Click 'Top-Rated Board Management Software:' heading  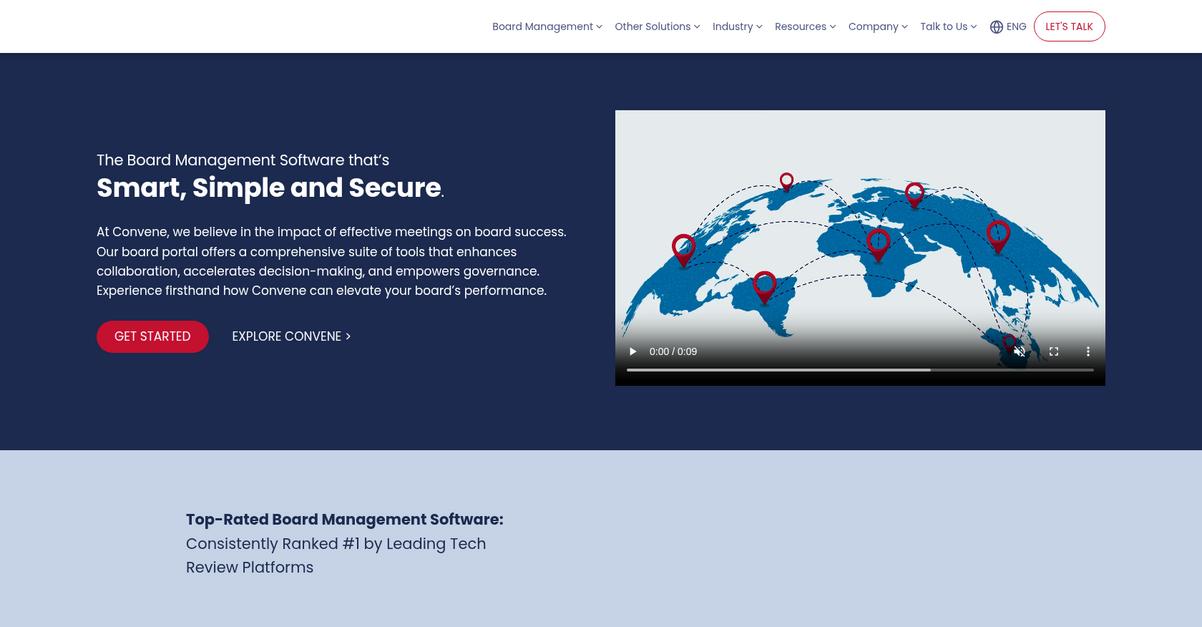(x=345, y=519)
